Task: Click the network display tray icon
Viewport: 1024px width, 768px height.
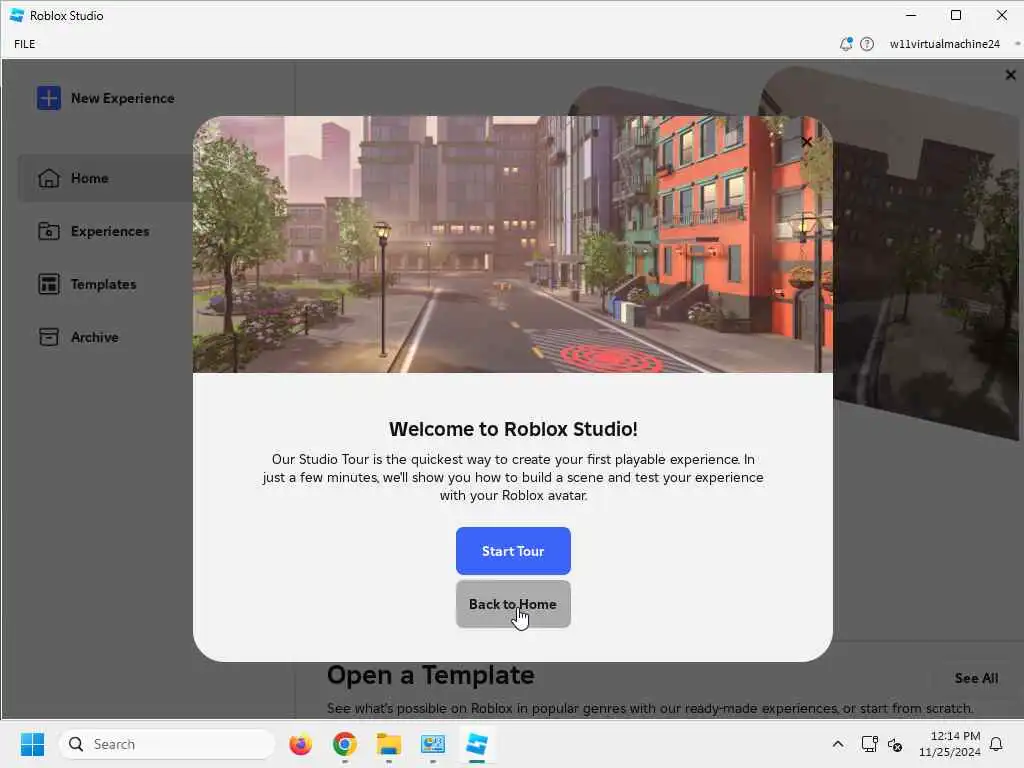Action: pyautogui.click(x=869, y=744)
